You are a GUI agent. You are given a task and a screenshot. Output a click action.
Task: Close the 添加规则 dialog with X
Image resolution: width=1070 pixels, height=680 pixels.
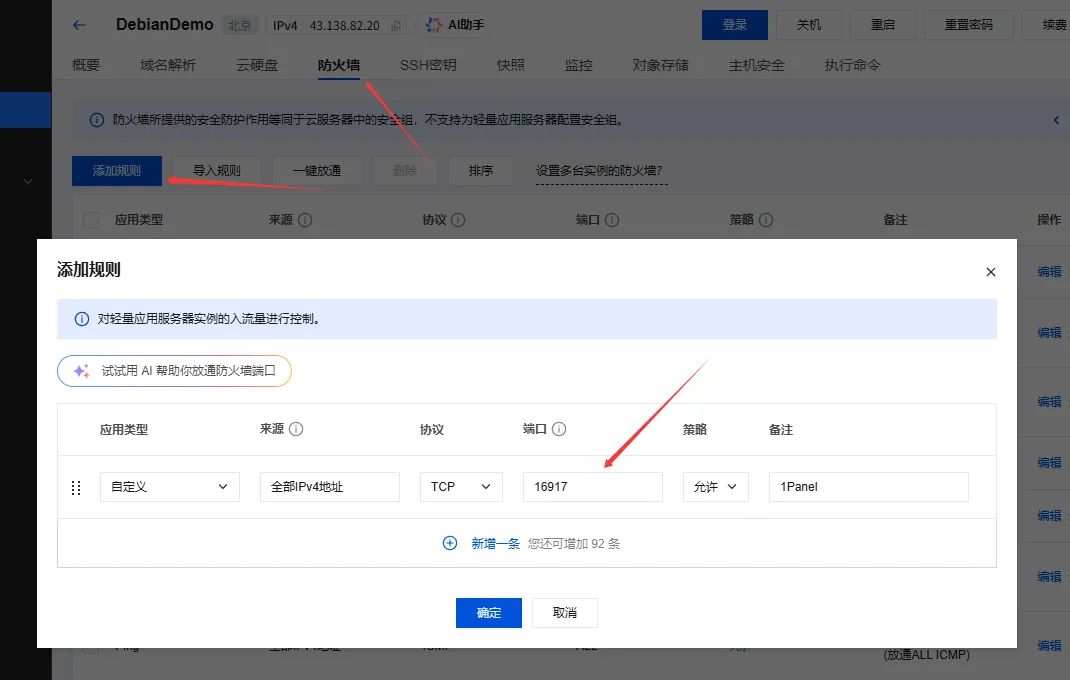[x=990, y=272]
